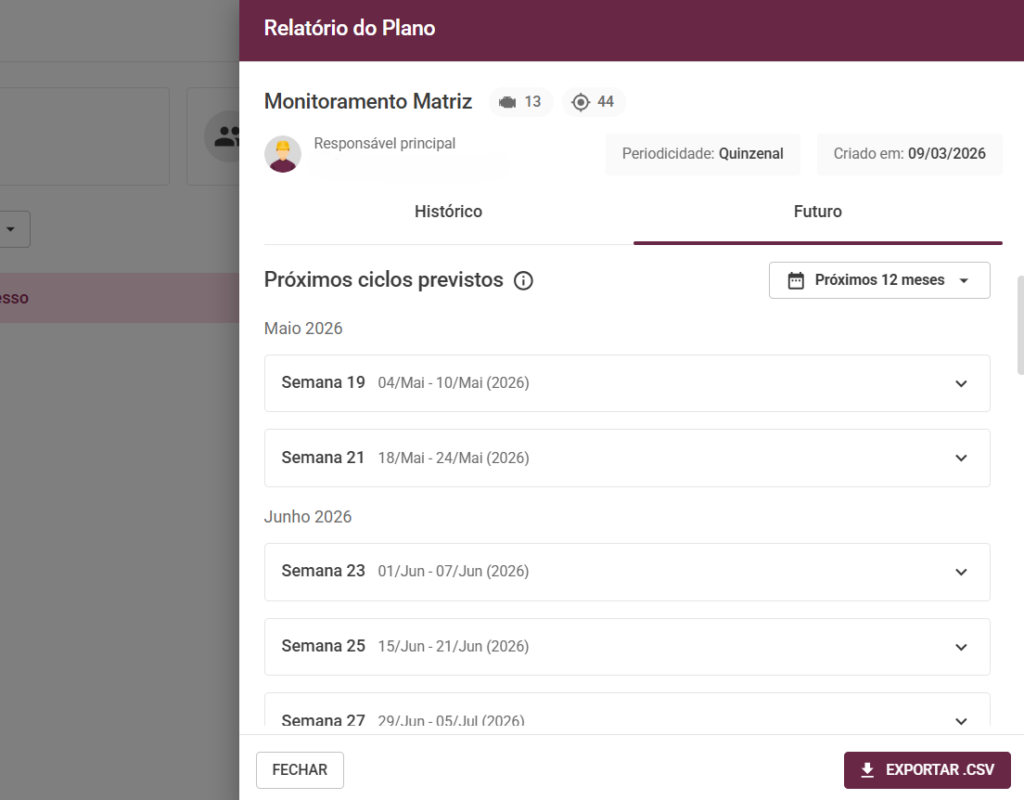This screenshot has width=1024, height=800.
Task: Open the background dropdown arrow on the left
Action: tap(10, 229)
